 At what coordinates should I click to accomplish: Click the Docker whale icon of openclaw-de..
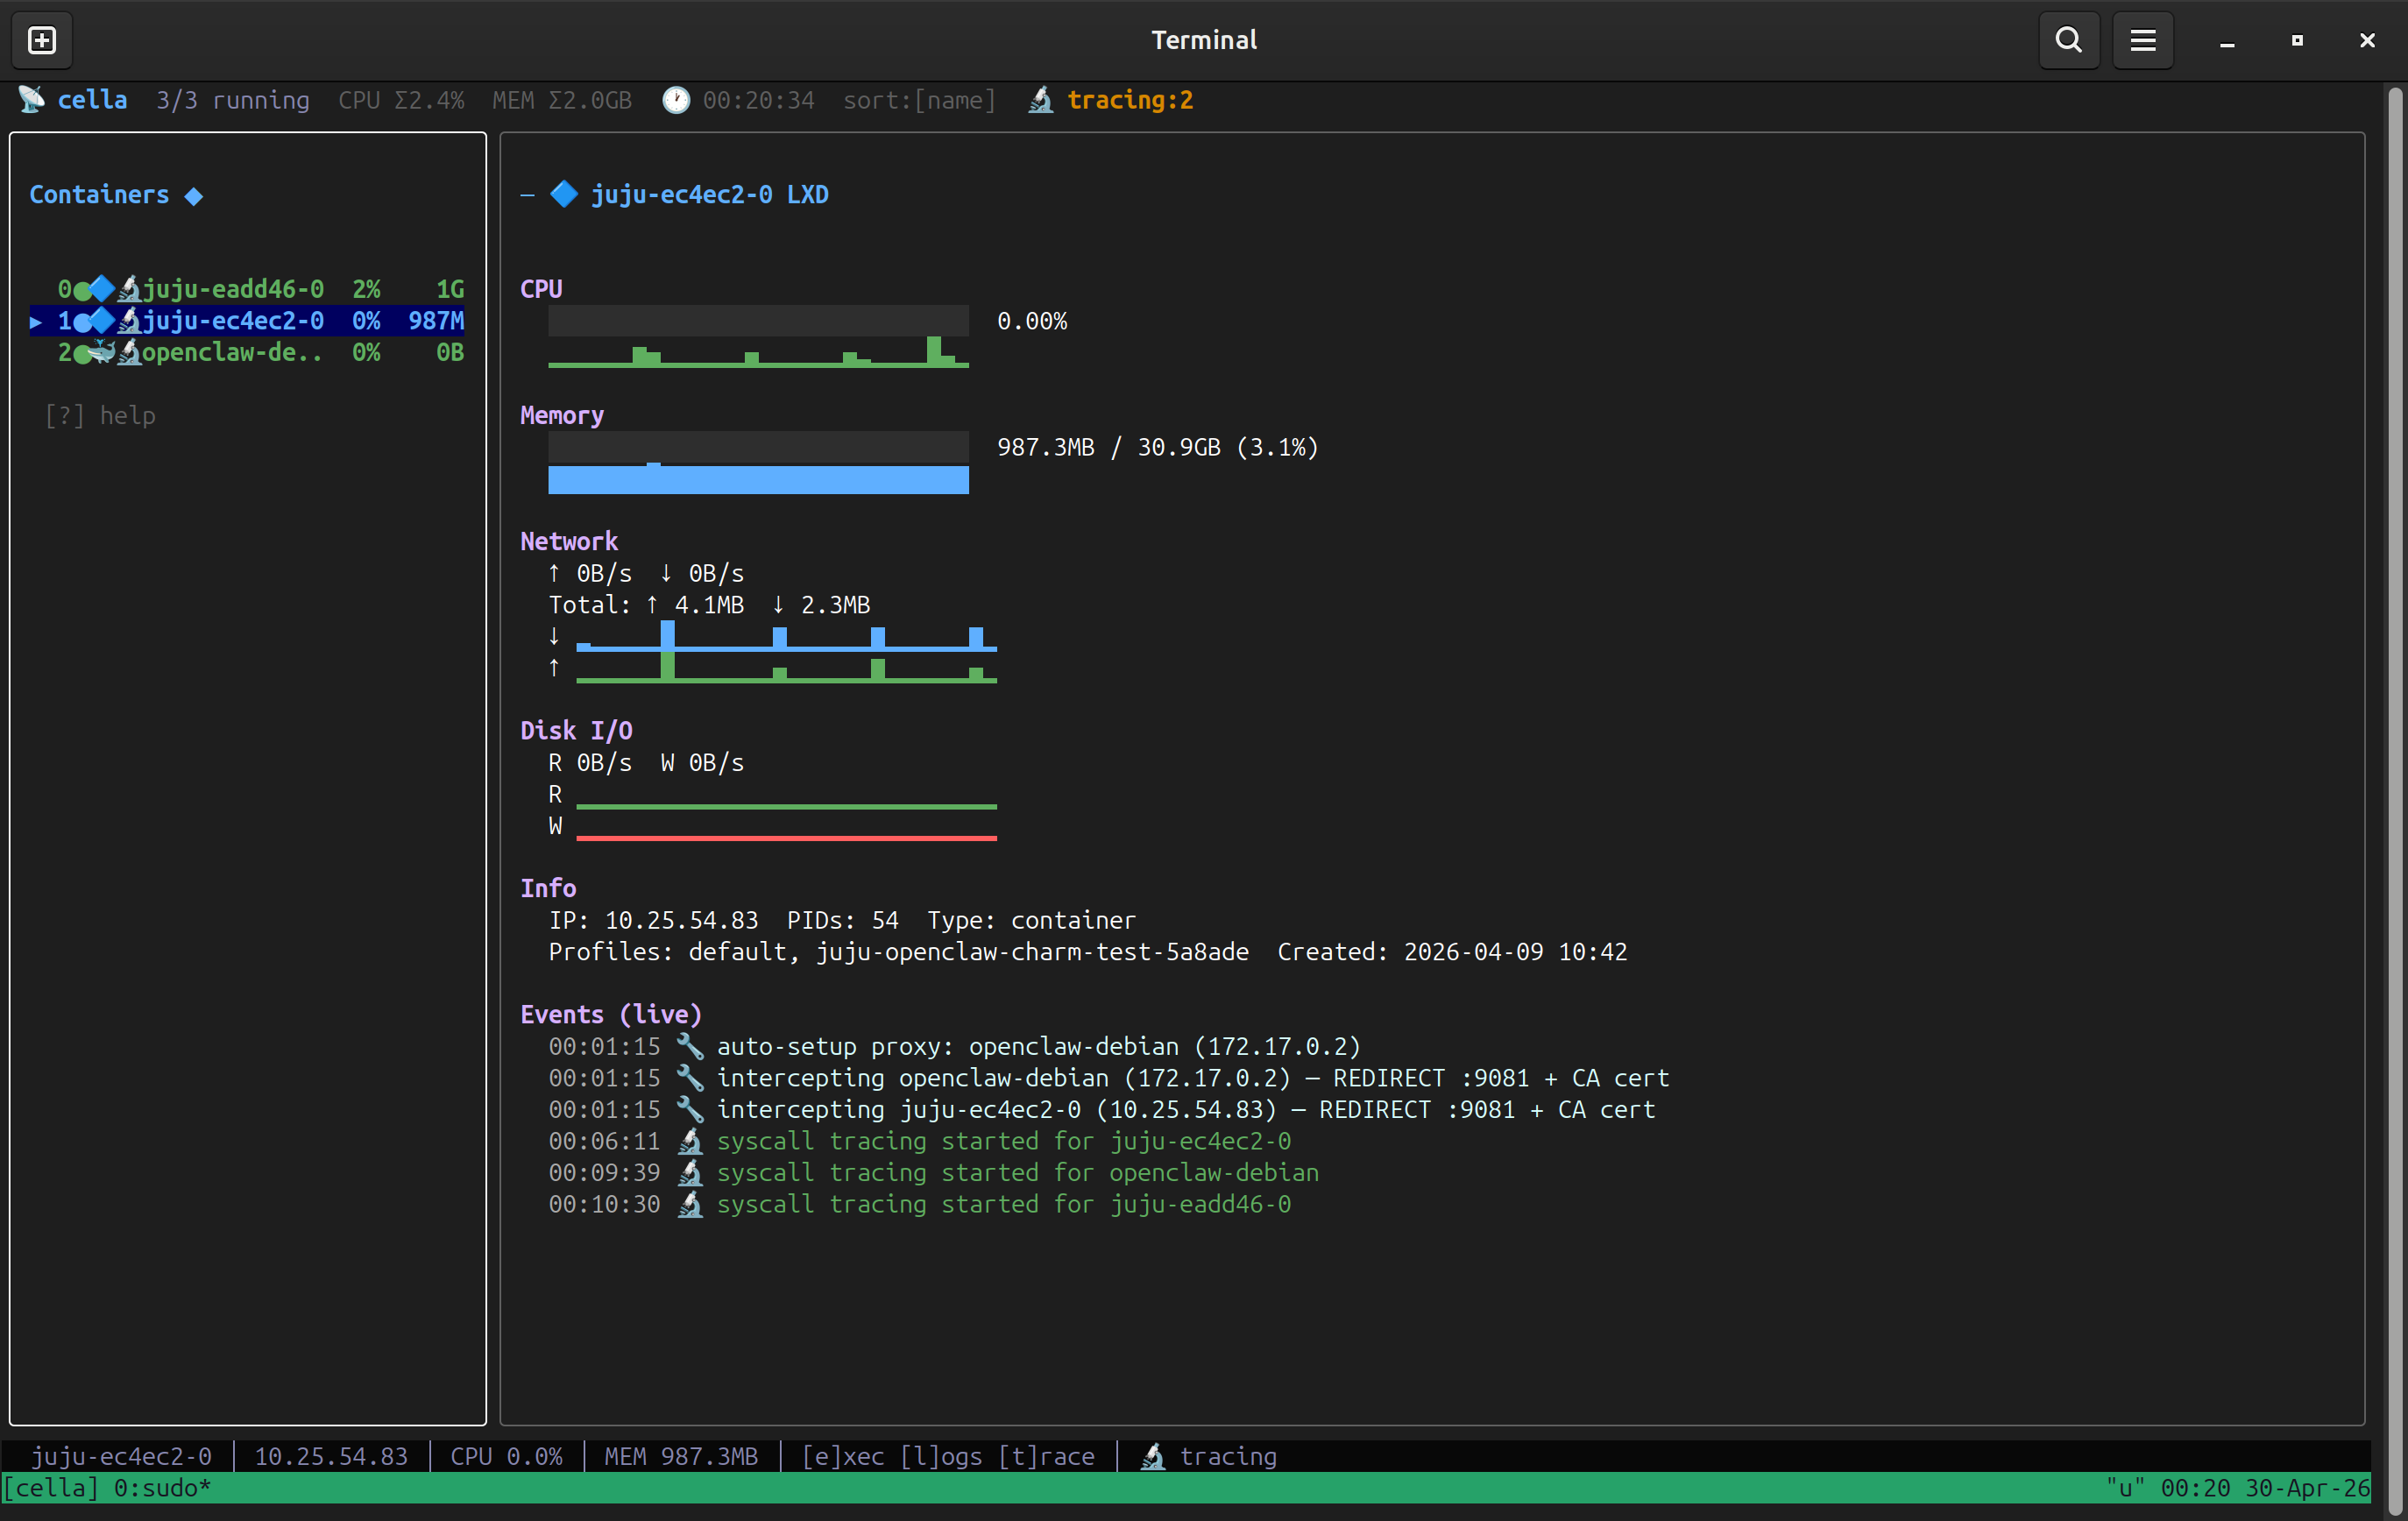click(x=102, y=352)
